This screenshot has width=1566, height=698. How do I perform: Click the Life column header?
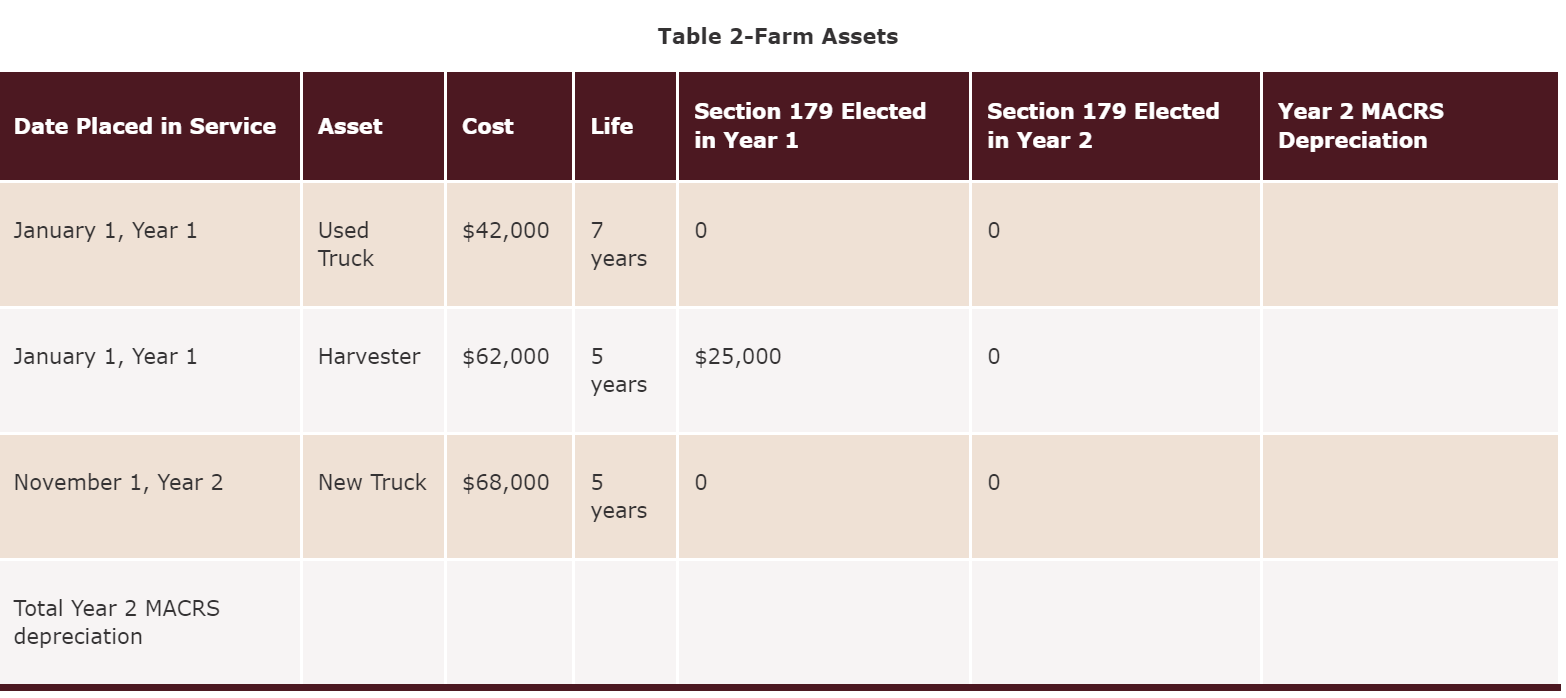coord(611,126)
